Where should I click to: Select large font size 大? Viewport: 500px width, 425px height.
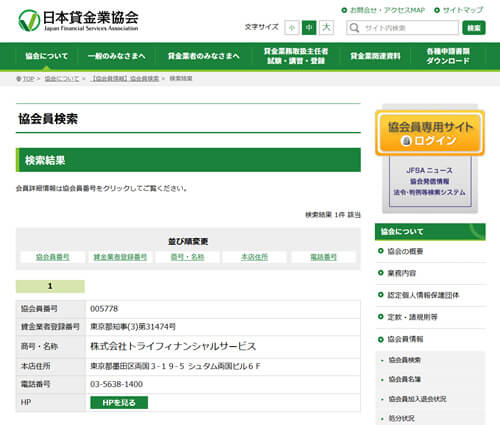click(326, 28)
